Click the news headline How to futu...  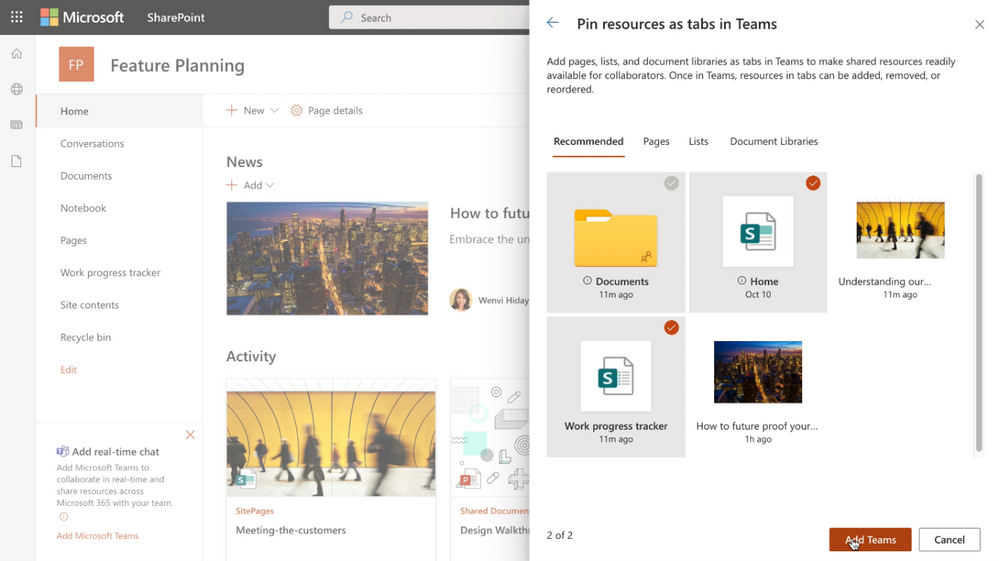[489, 213]
